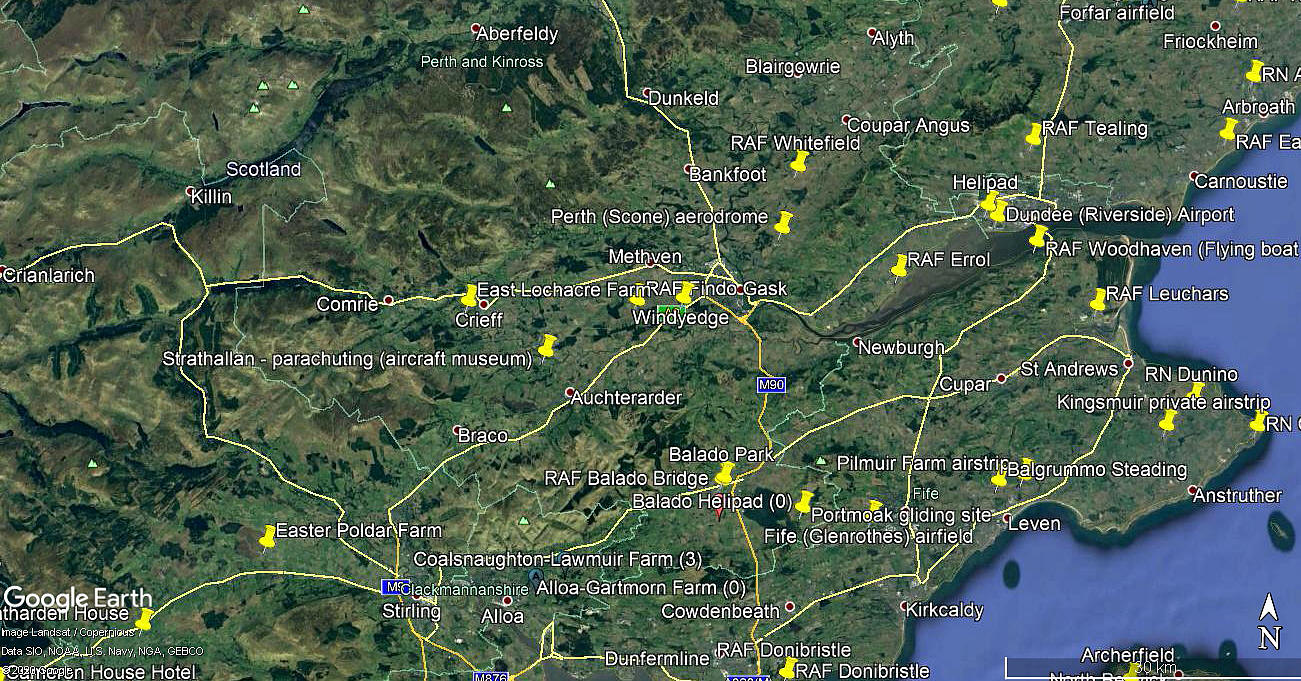1301x681 pixels.
Task: Click the Dunkeld town label
Action: point(684,99)
